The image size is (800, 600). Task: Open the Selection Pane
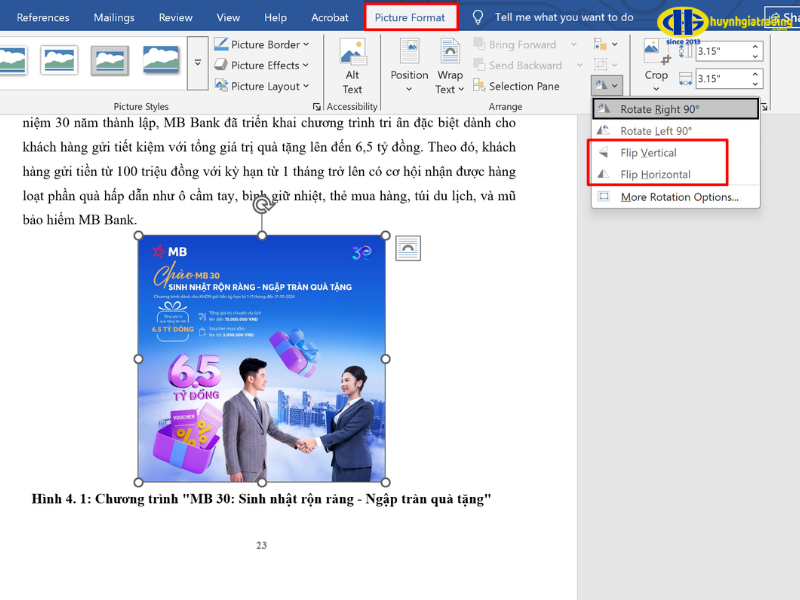[x=516, y=86]
